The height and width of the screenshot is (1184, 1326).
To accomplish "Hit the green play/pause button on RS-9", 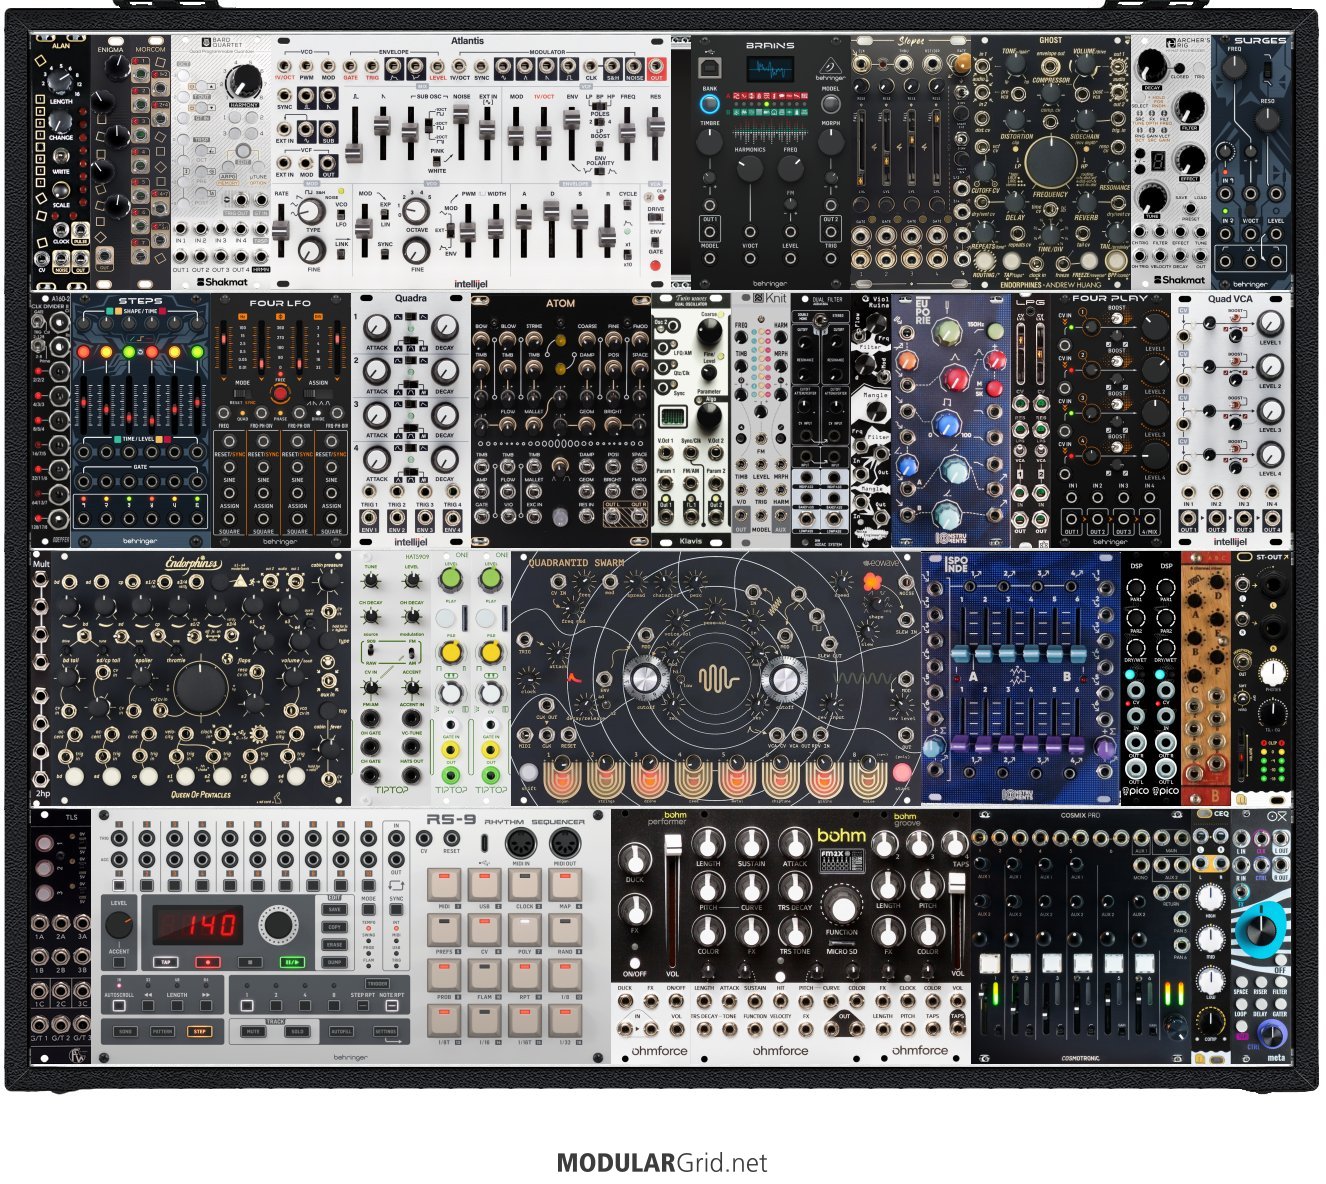I will (x=292, y=962).
